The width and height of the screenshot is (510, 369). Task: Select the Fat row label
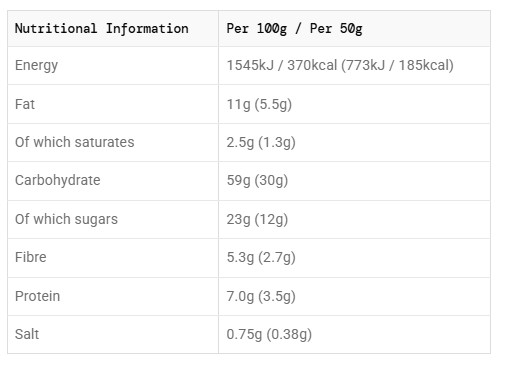(x=25, y=104)
